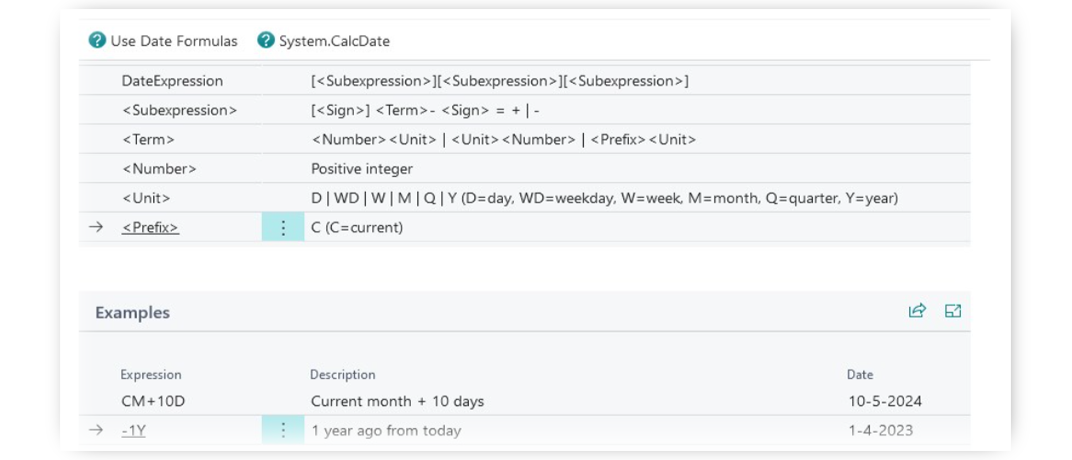Open the three-dot menu for the -1Y row
The width and height of the screenshot is (1072, 460).
pos(283,430)
